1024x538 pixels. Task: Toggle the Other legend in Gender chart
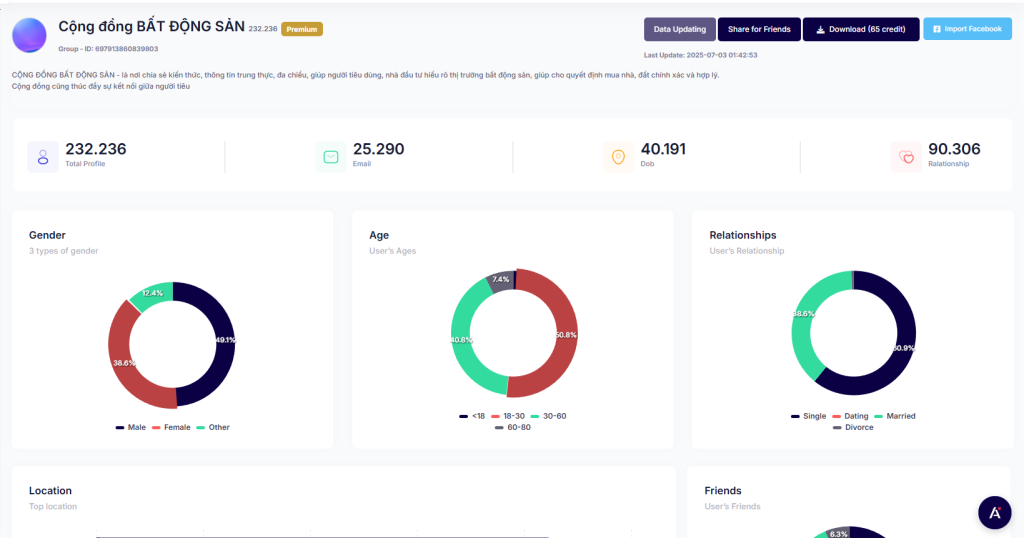tap(213, 427)
